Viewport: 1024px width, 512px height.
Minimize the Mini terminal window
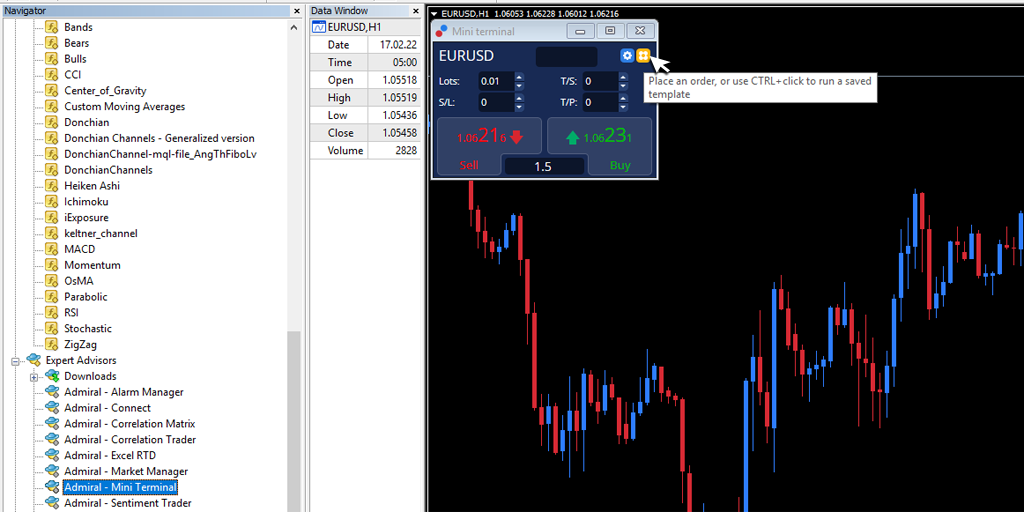tap(580, 31)
